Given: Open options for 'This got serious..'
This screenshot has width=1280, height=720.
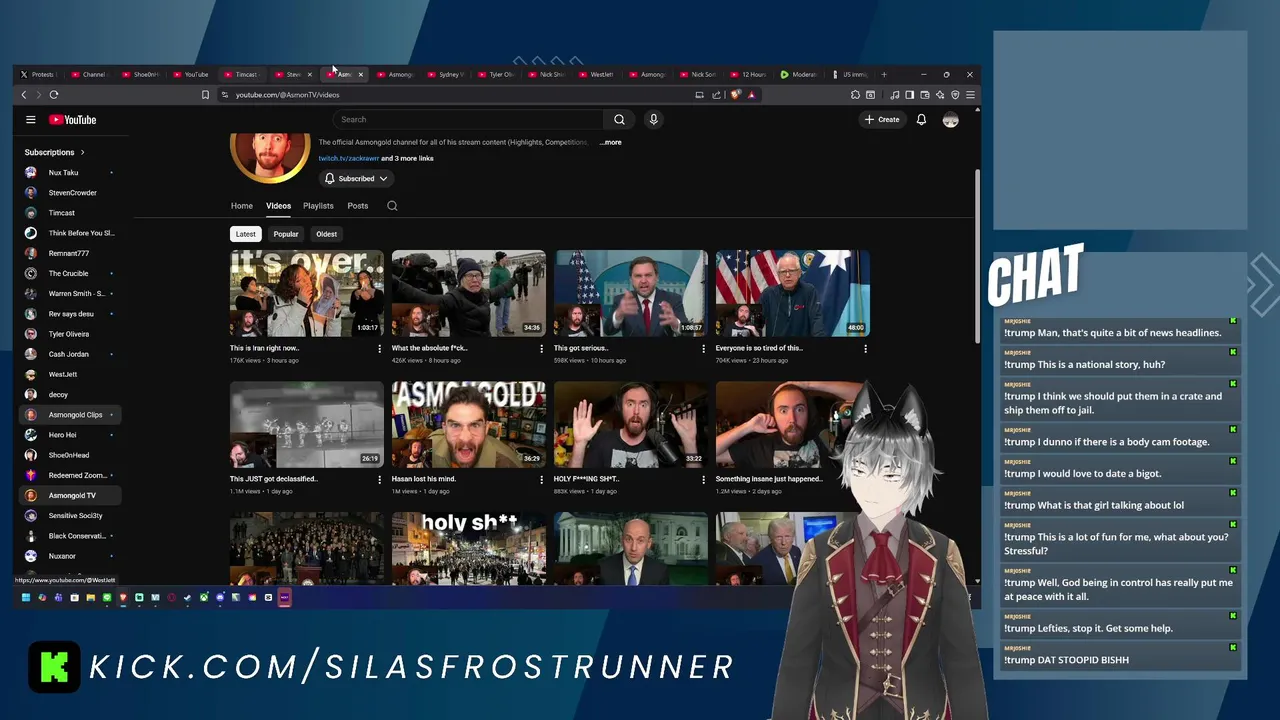Looking at the screenshot, I should point(703,349).
